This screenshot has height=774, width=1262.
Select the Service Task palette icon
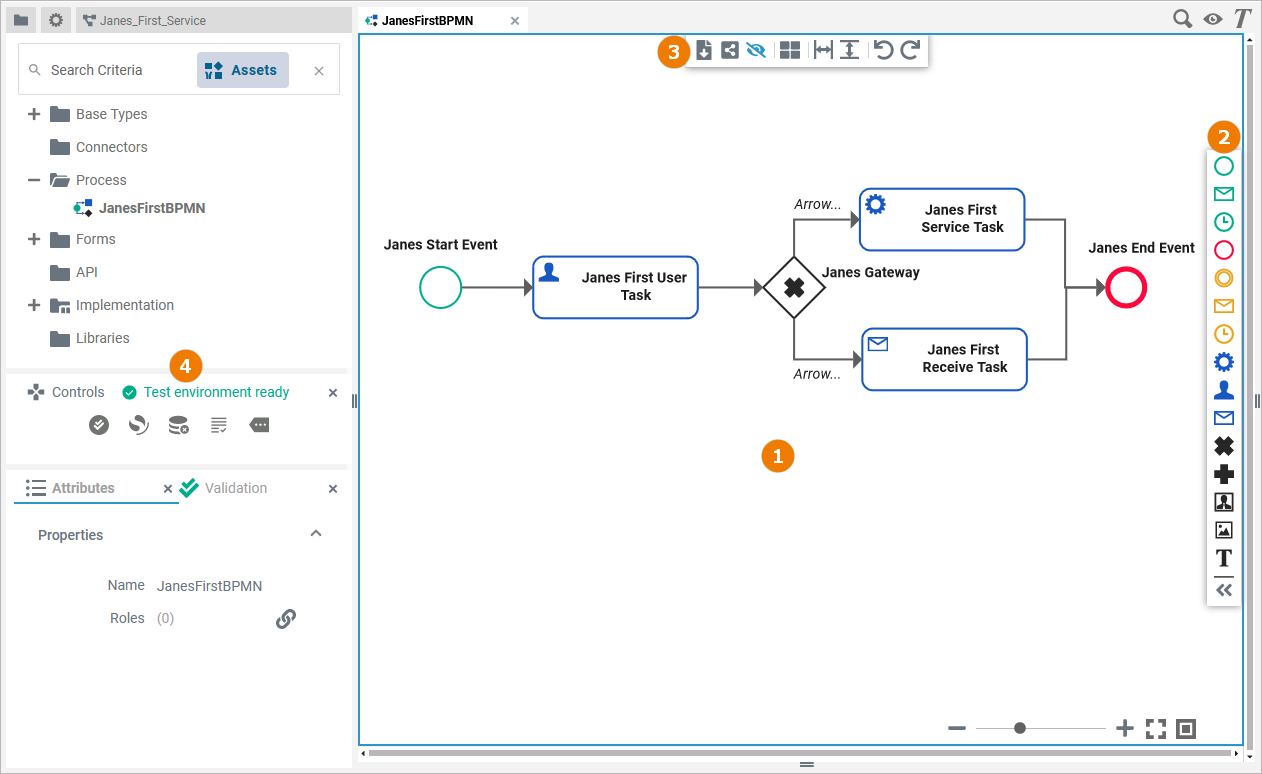pos(1224,361)
